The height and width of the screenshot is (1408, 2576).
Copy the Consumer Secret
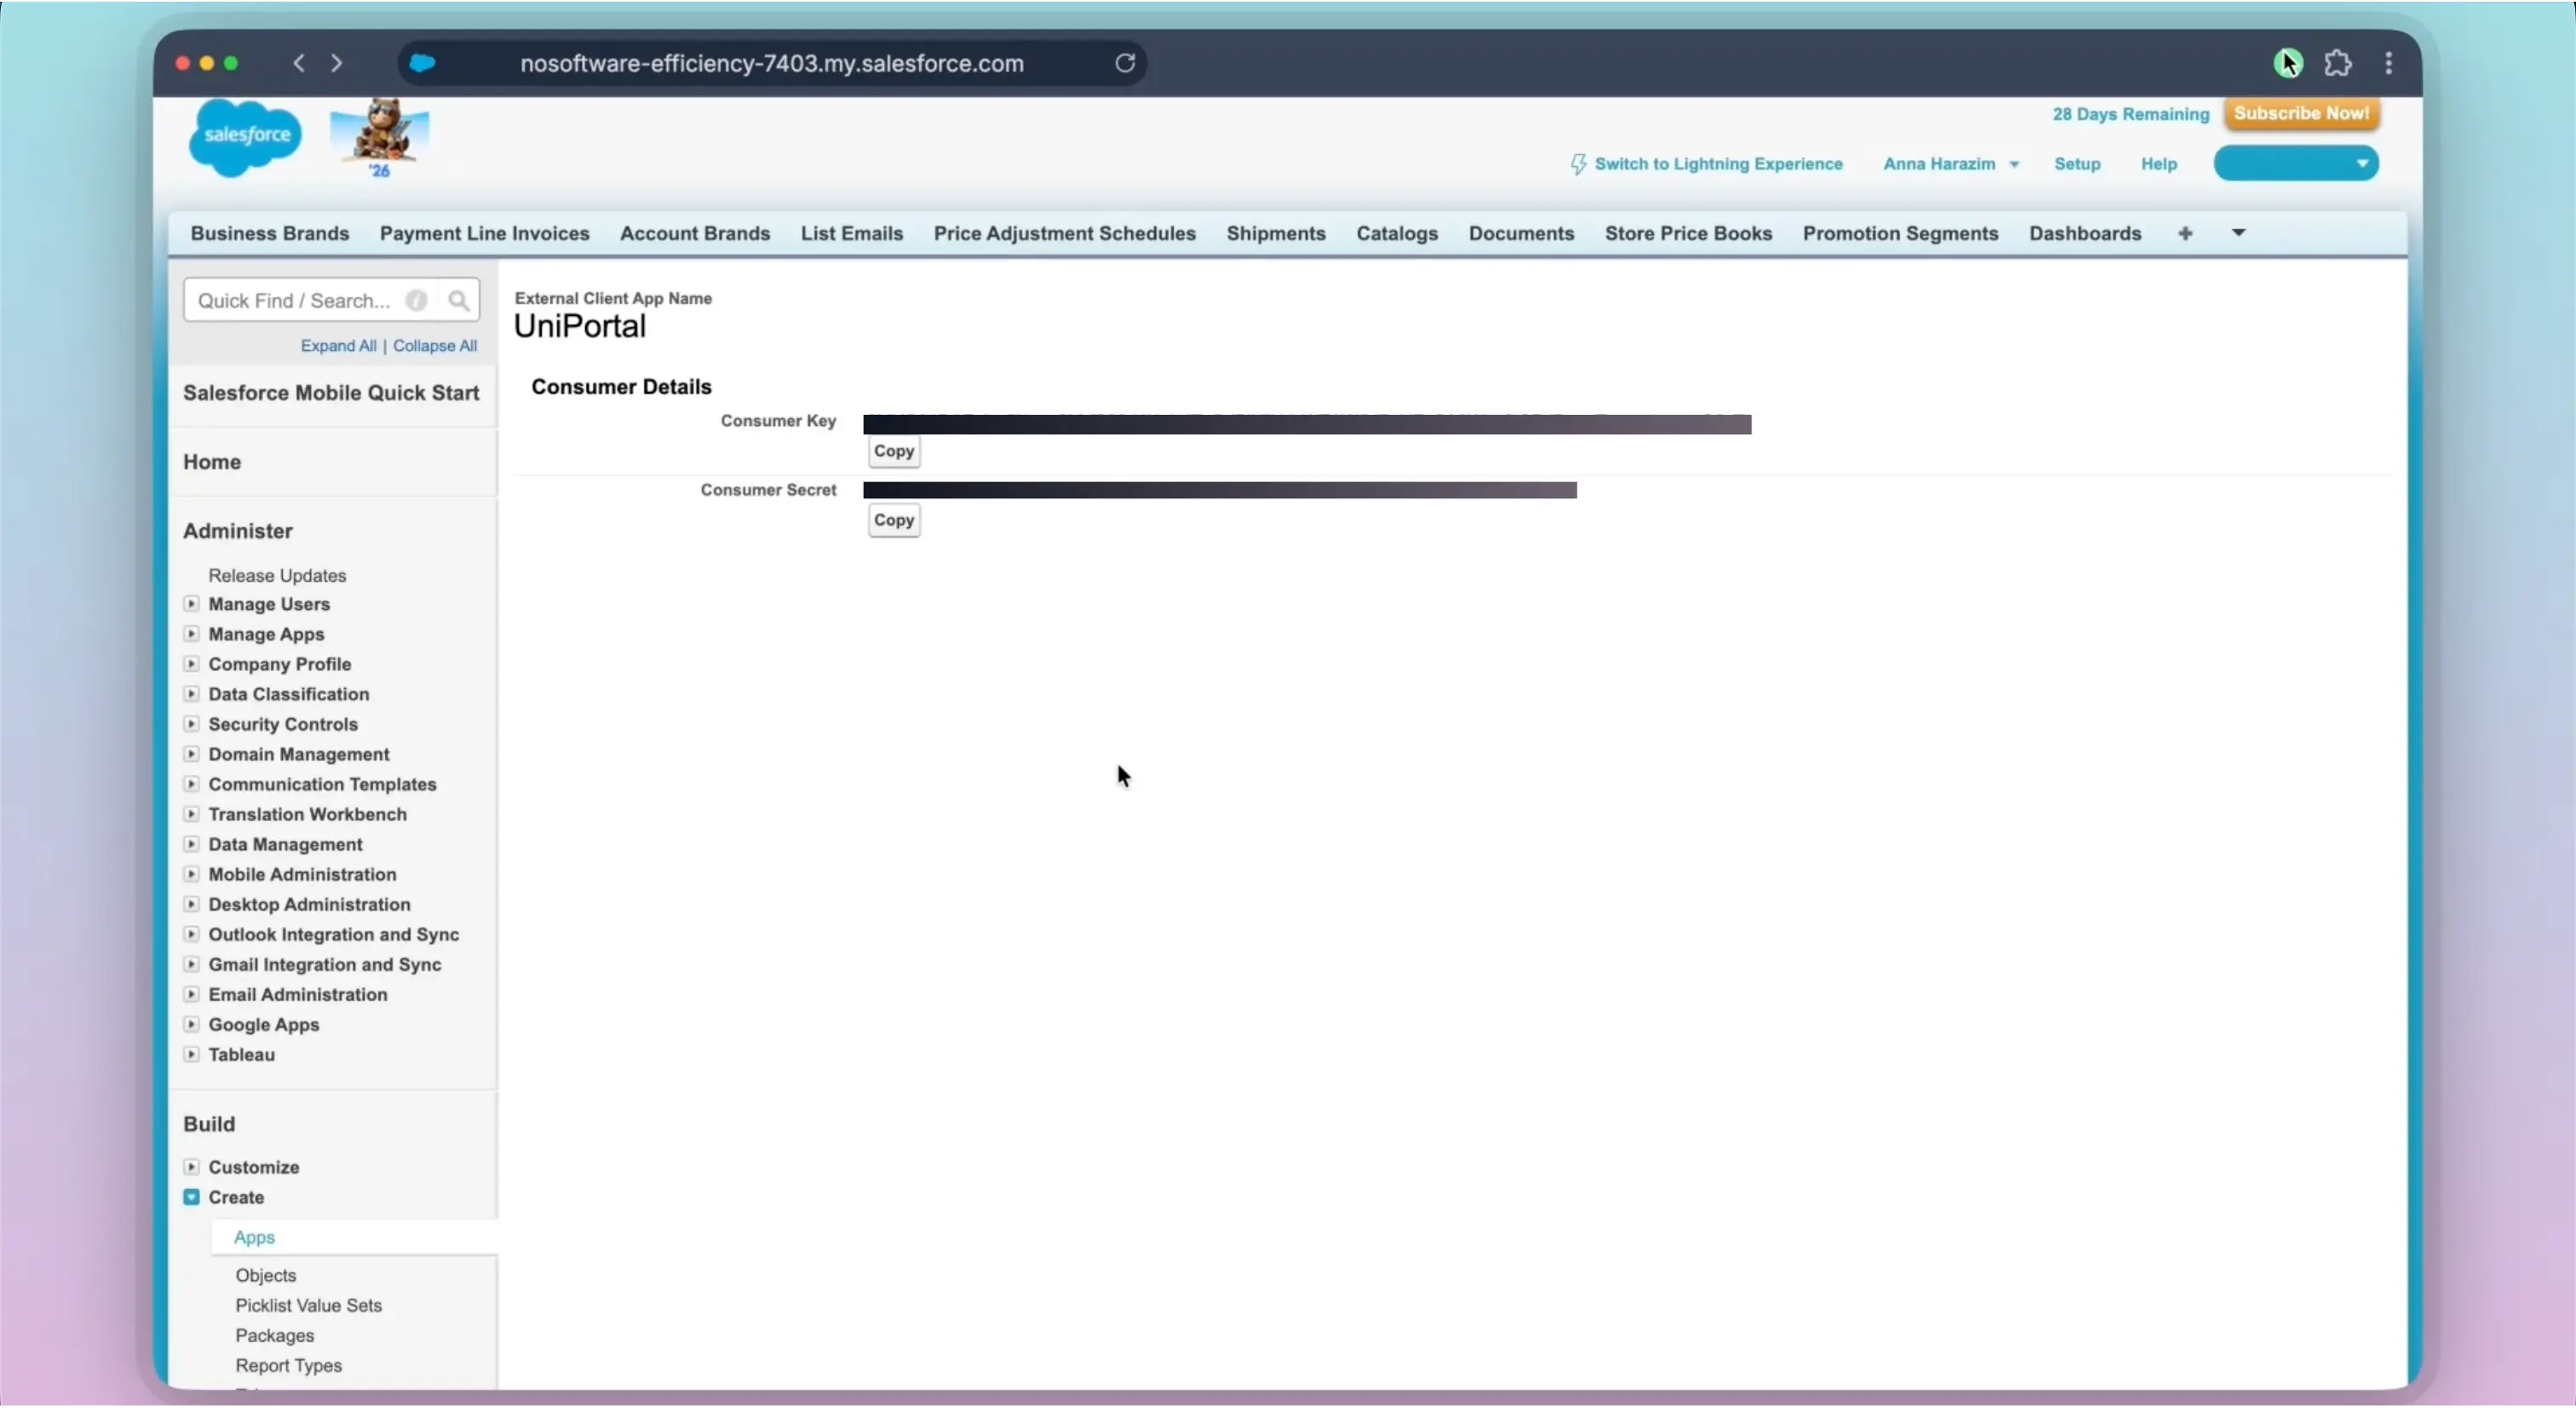pyautogui.click(x=894, y=520)
